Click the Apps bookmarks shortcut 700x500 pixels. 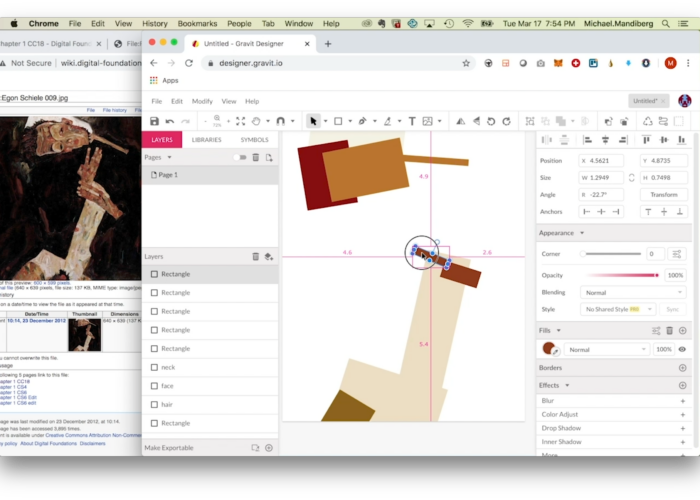(164, 80)
